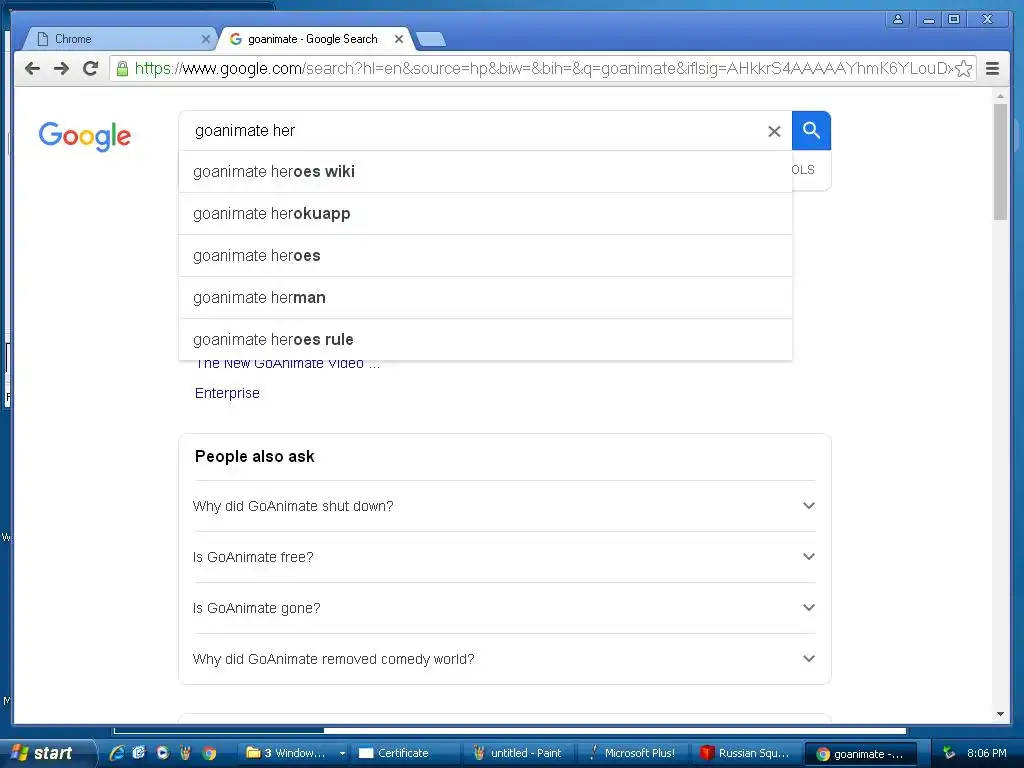Expand Is GoAnimate gone? question
The image size is (1024, 768).
tap(504, 608)
